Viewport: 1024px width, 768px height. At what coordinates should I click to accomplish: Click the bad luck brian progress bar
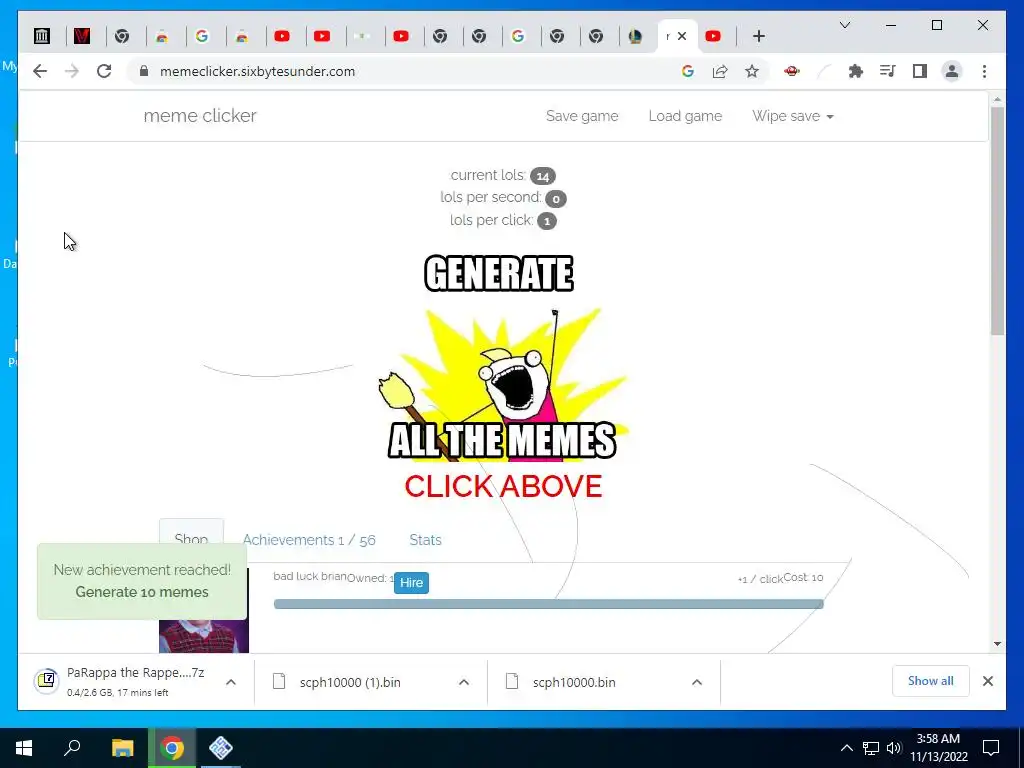coord(549,604)
